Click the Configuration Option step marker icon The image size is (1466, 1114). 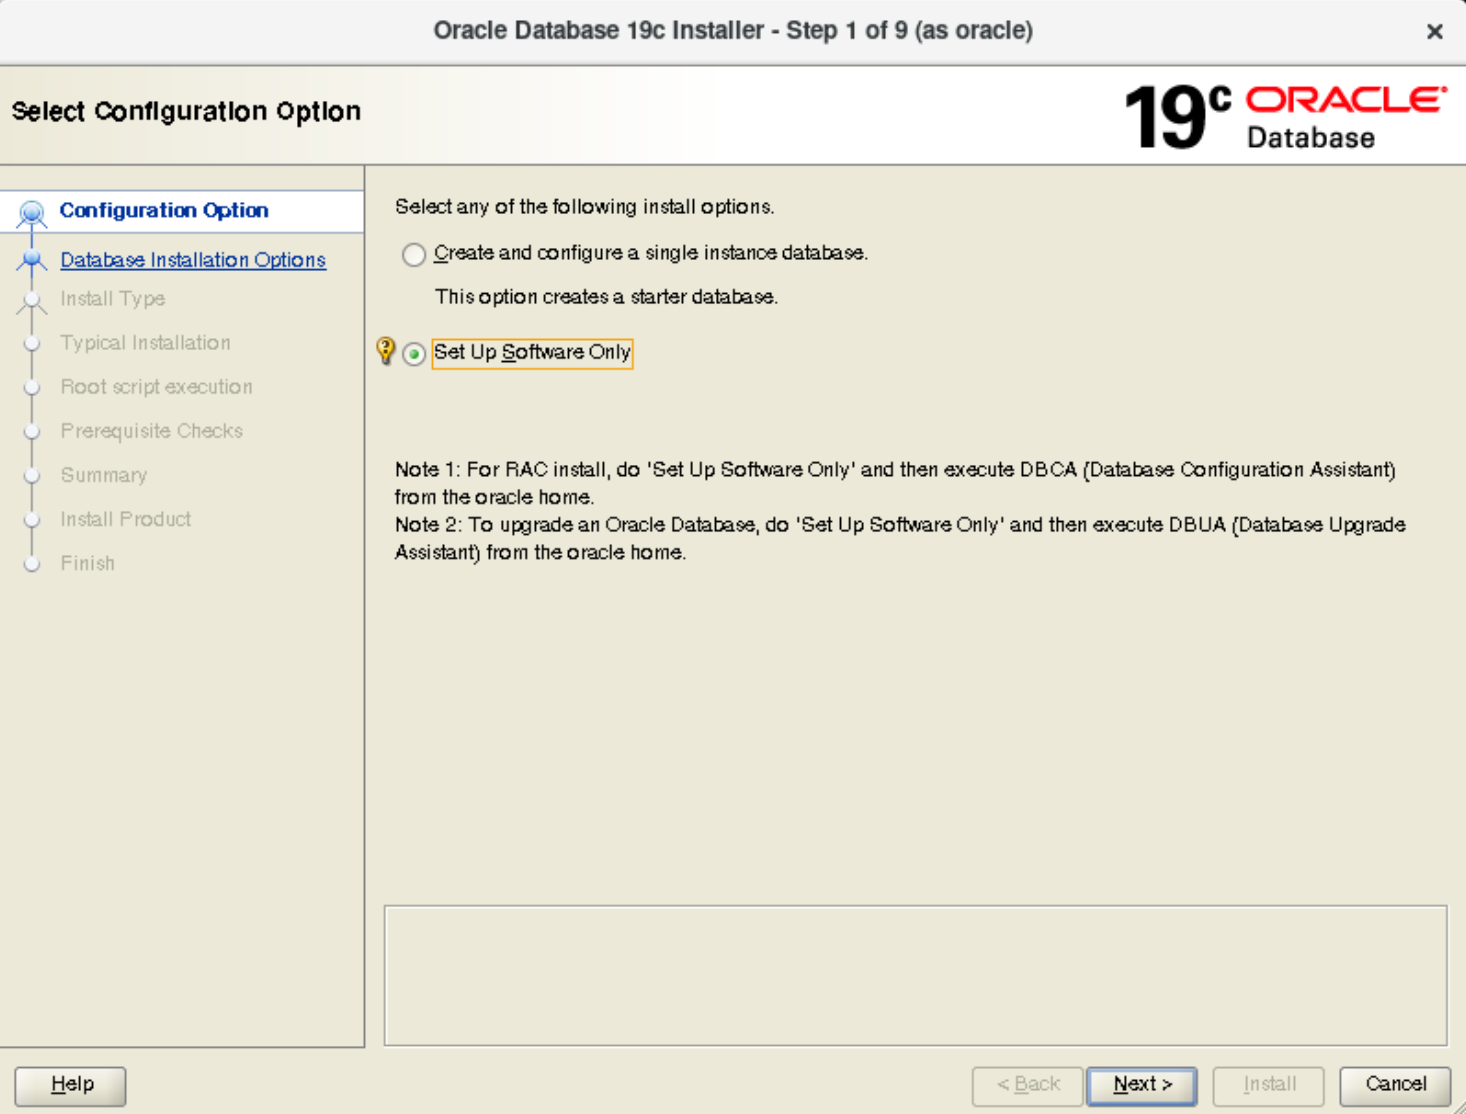(32, 213)
